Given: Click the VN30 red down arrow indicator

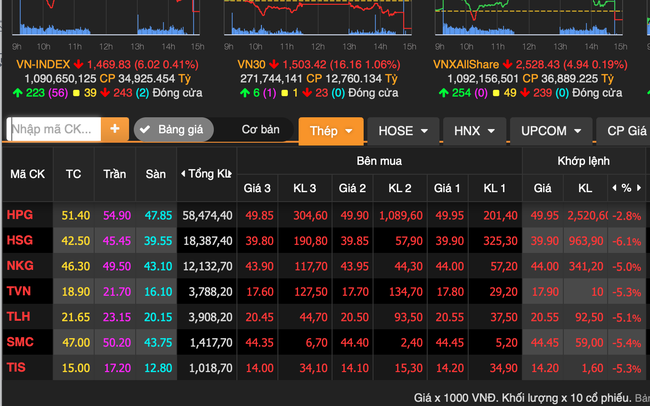Looking at the screenshot, I should tap(274, 64).
